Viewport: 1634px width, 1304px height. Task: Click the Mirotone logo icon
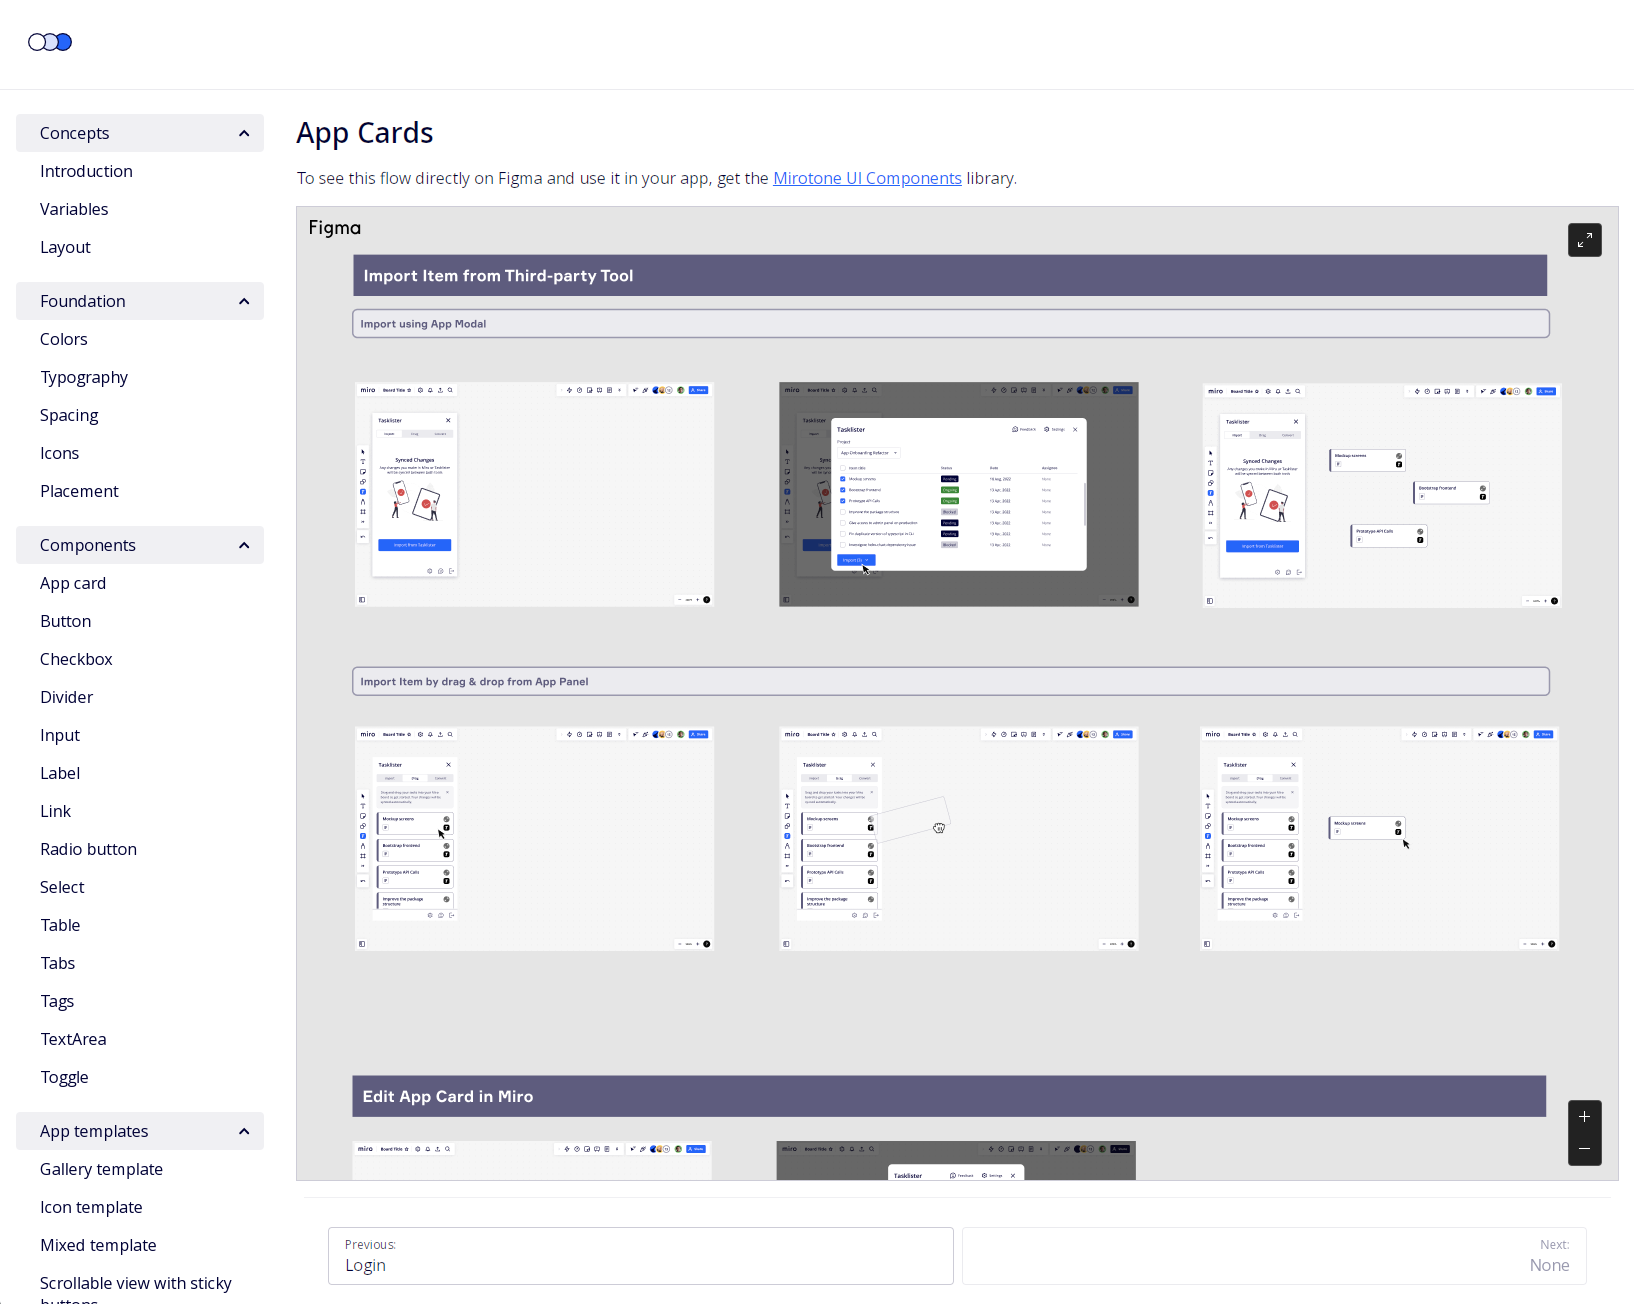[50, 42]
